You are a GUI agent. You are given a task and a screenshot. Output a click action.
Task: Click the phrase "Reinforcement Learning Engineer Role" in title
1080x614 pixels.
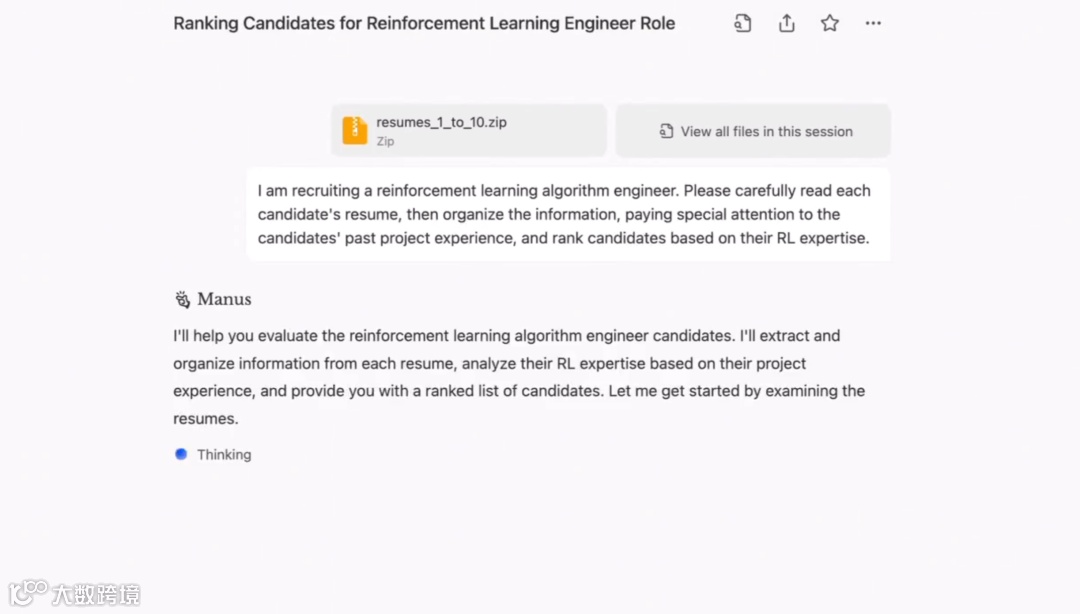pyautogui.click(x=520, y=23)
